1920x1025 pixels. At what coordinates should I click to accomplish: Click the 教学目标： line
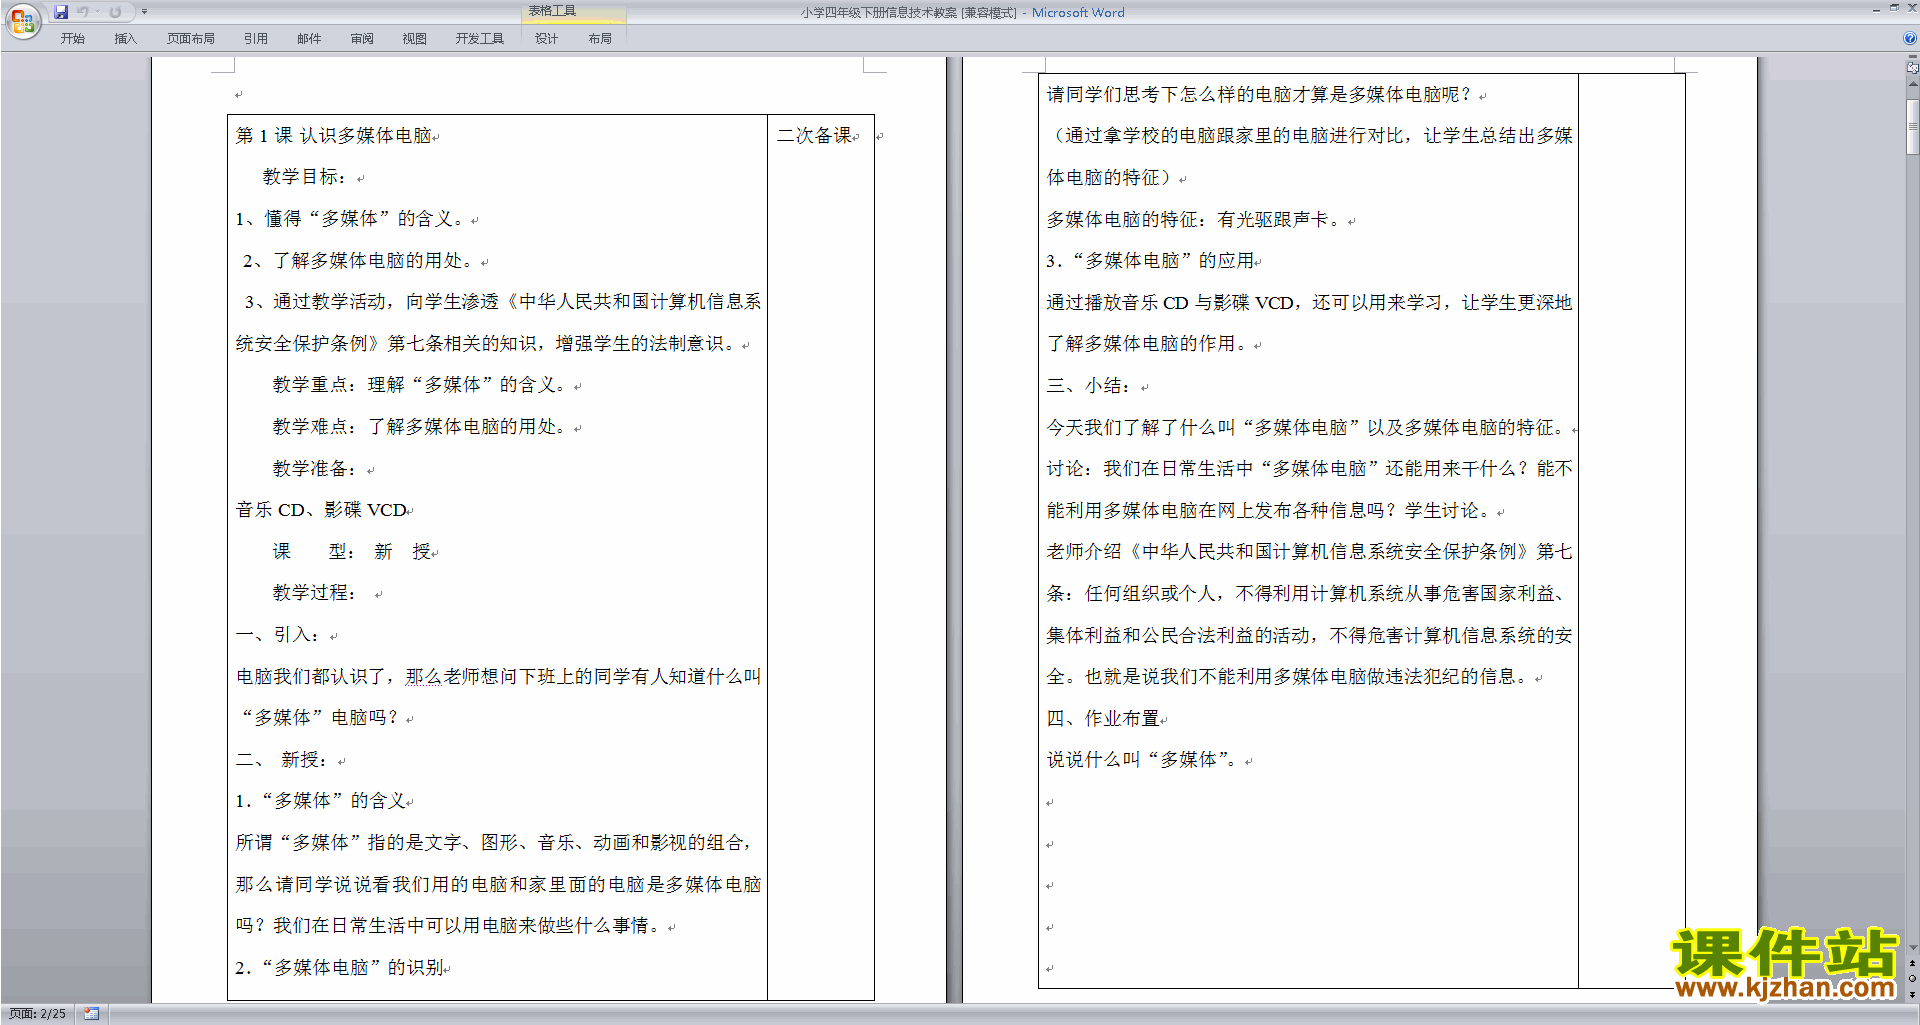pos(305,177)
